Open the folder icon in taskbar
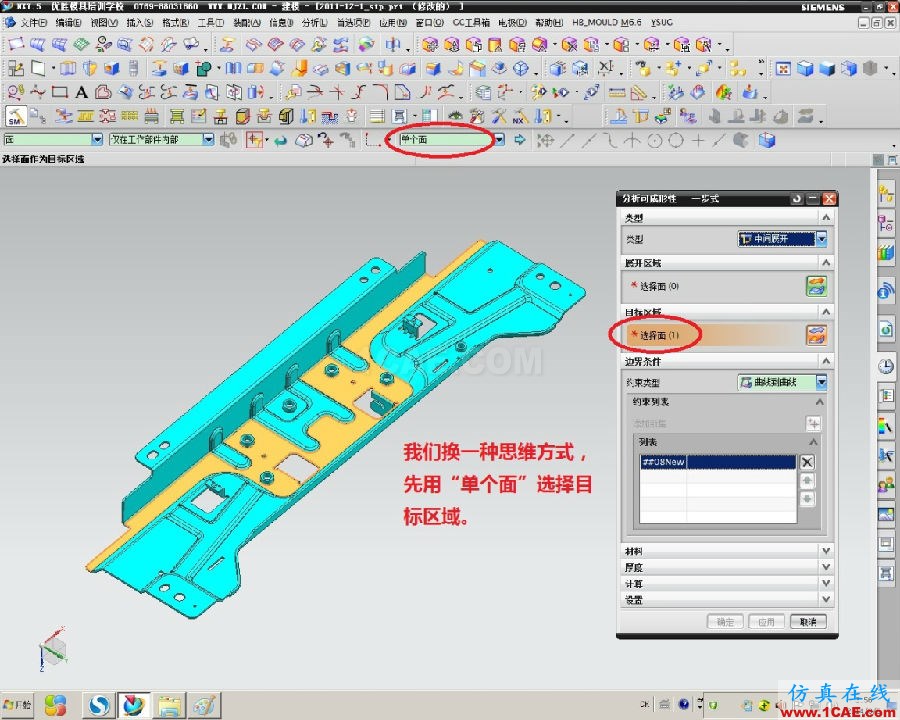This screenshot has width=900, height=720. click(170, 705)
